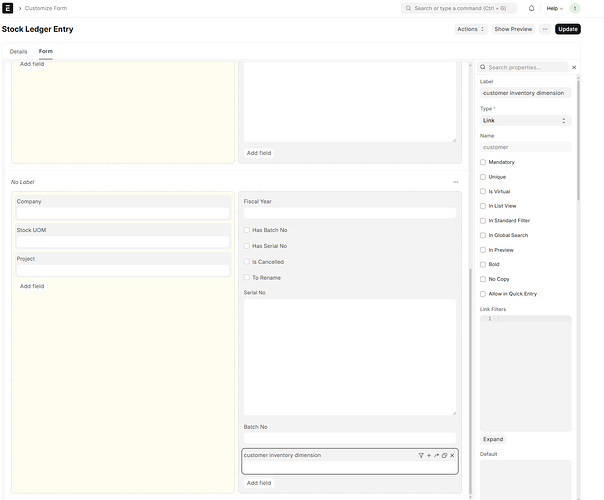Open the section options ellipsis menu
This screenshot has height=500, width=604.
pyautogui.click(x=456, y=182)
